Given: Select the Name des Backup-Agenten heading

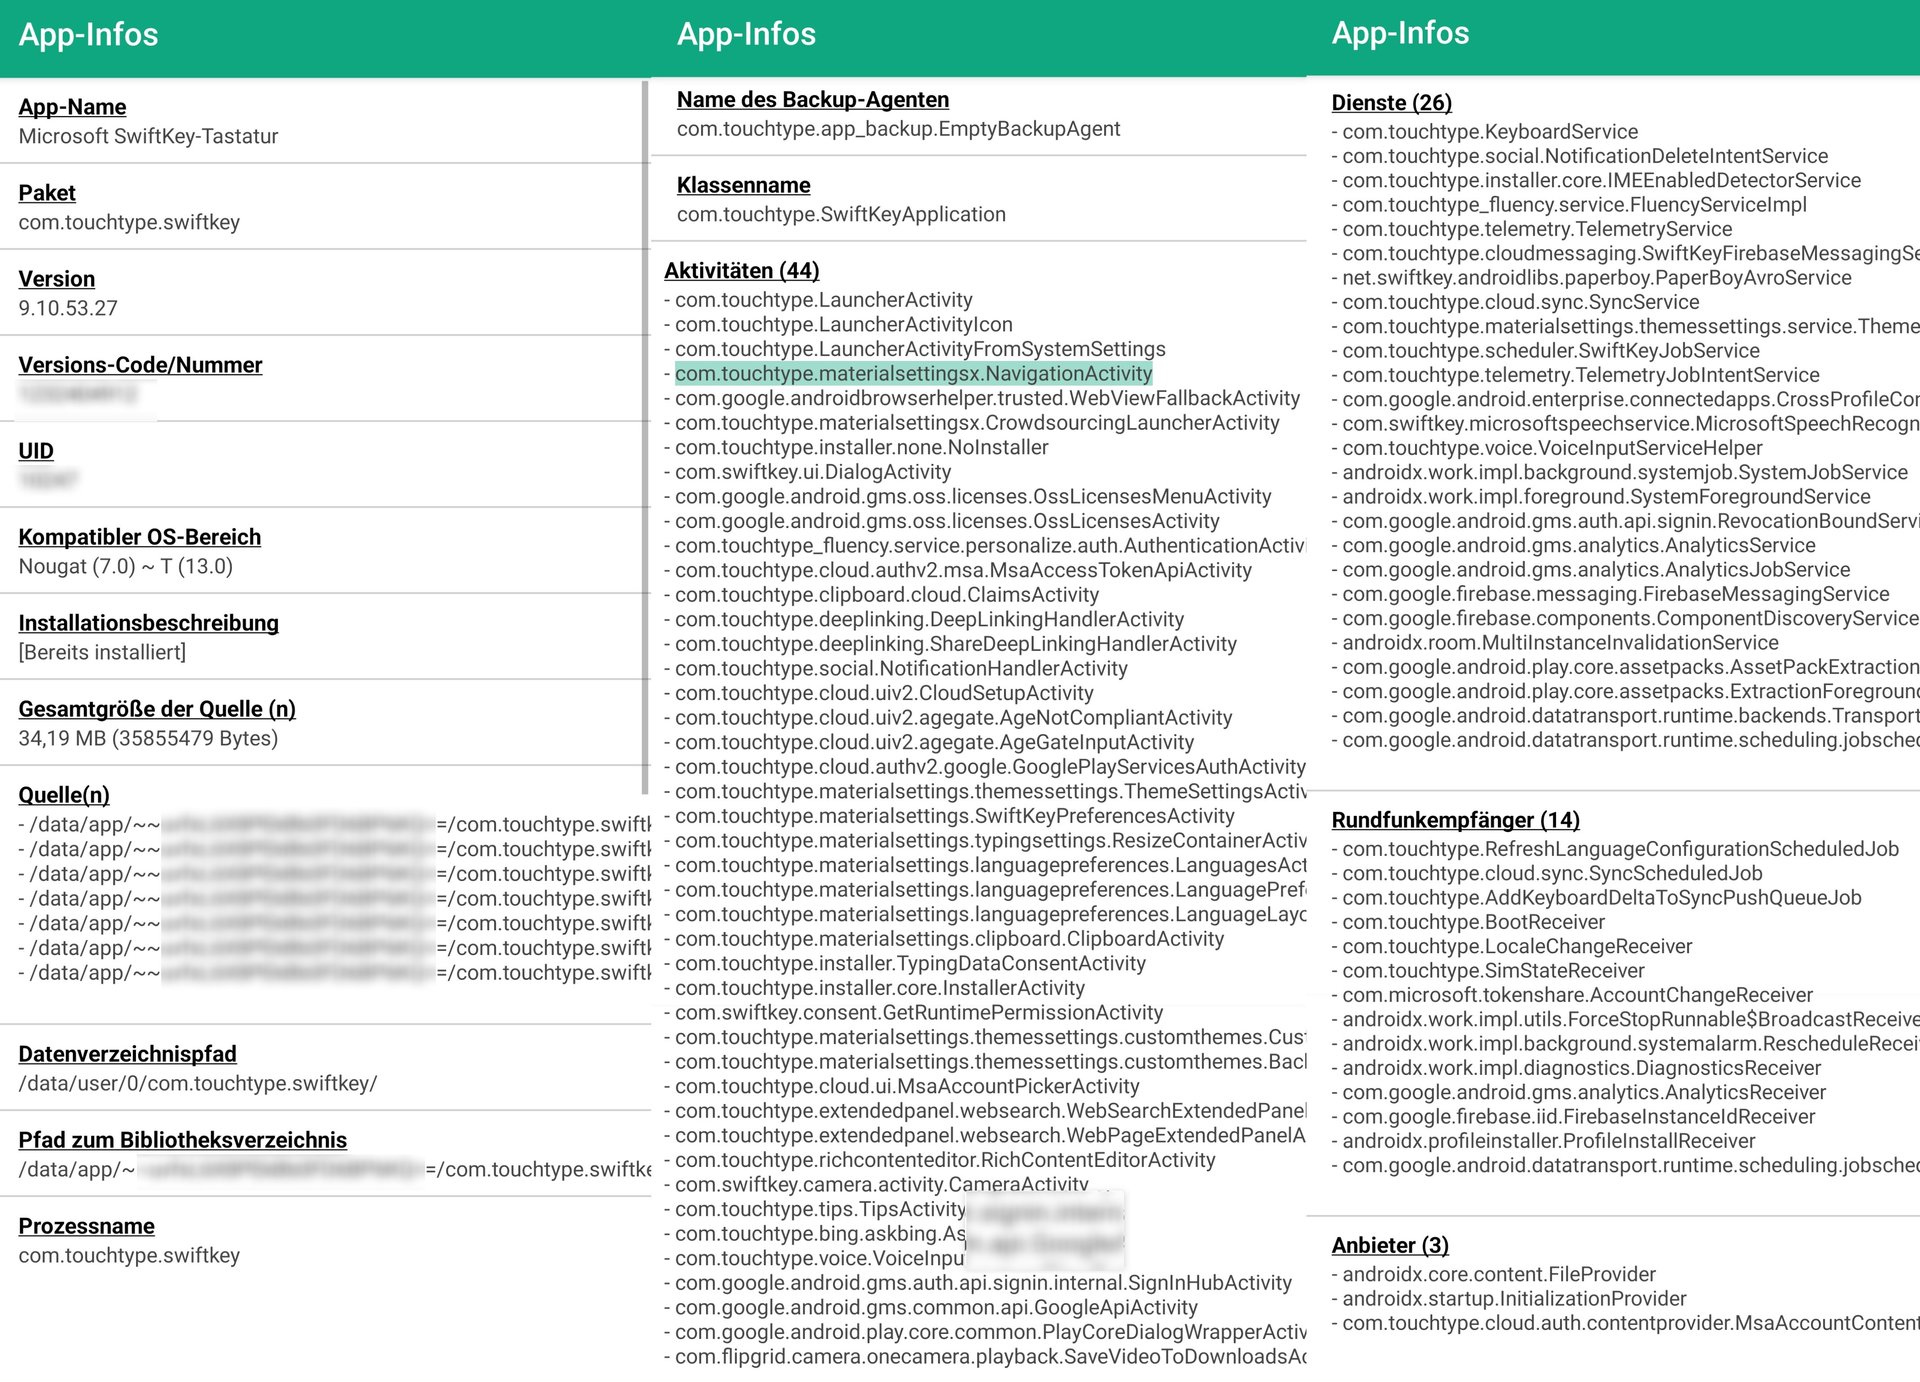Looking at the screenshot, I should [x=812, y=100].
